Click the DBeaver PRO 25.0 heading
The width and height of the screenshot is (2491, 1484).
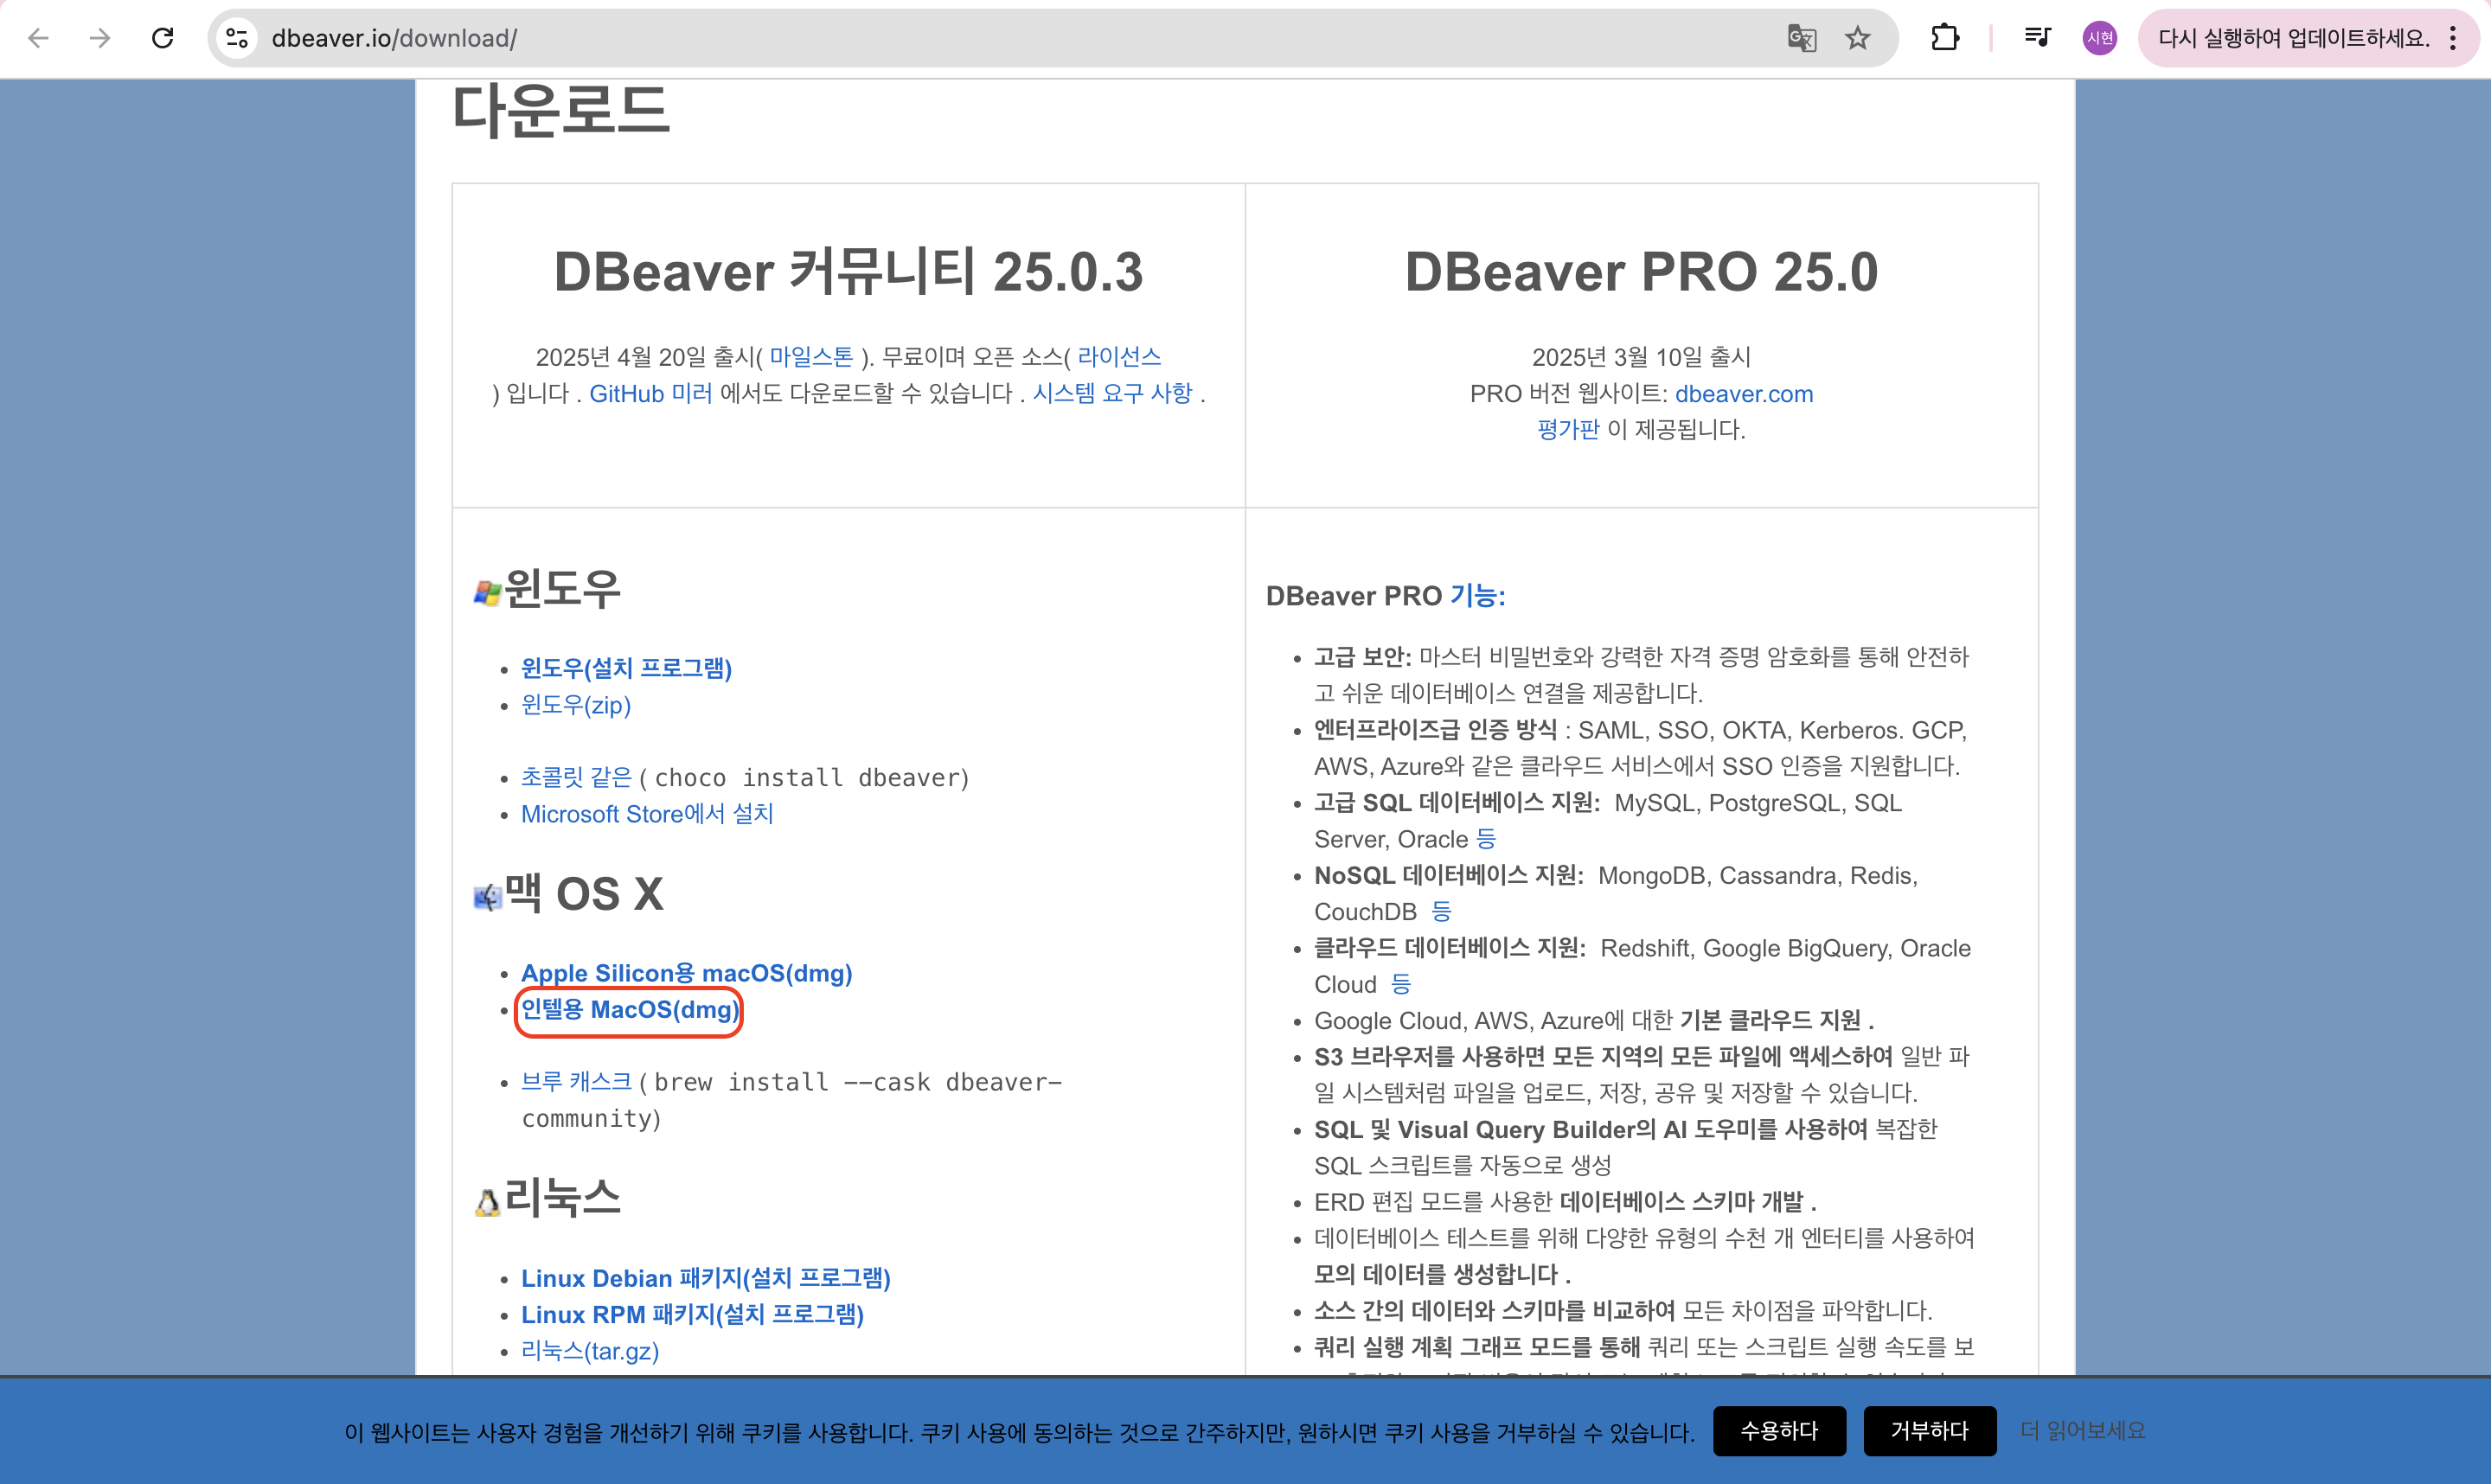(x=1641, y=272)
